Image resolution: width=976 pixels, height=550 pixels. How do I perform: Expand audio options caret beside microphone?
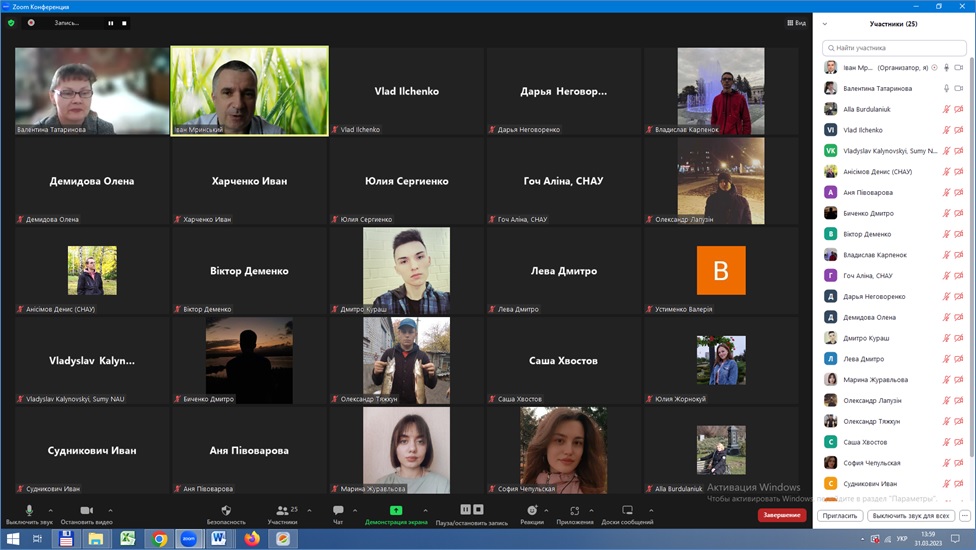pyautogui.click(x=51, y=510)
